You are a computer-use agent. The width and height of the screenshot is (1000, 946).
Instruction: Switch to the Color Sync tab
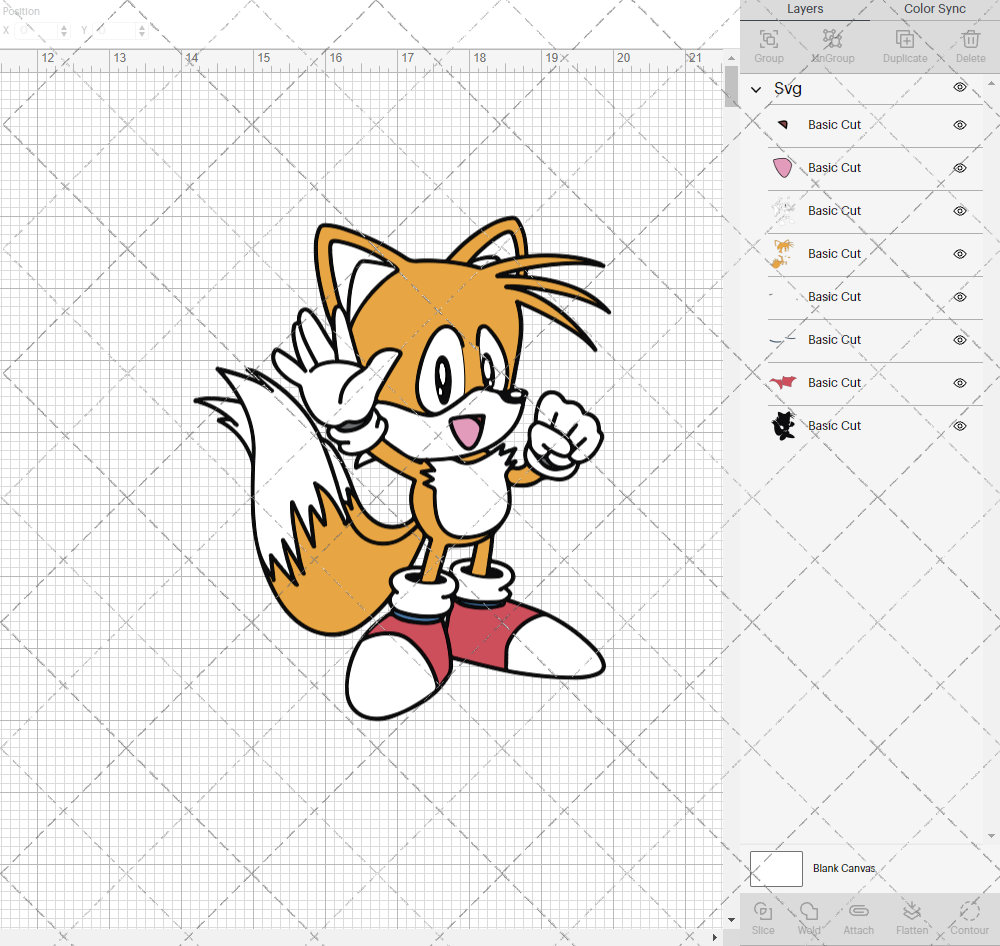point(934,9)
